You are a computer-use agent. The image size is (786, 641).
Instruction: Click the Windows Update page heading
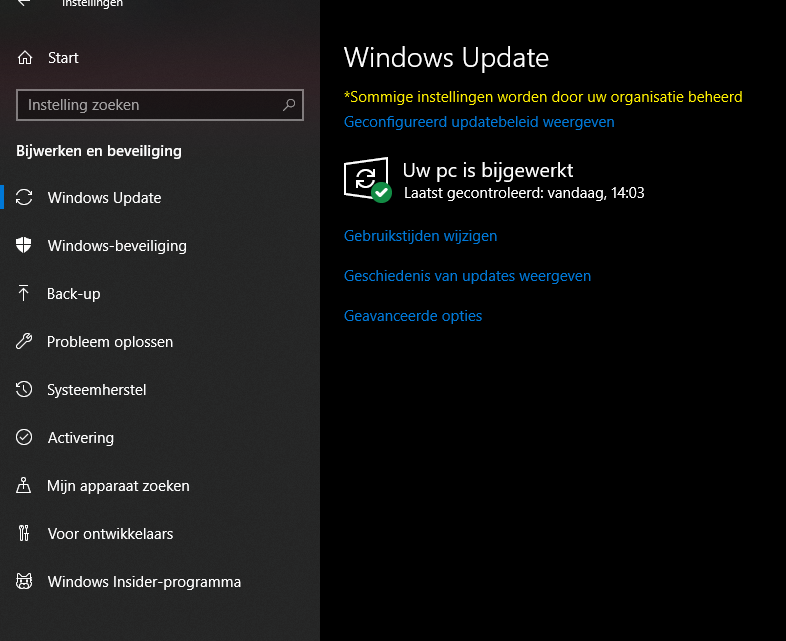pos(446,58)
